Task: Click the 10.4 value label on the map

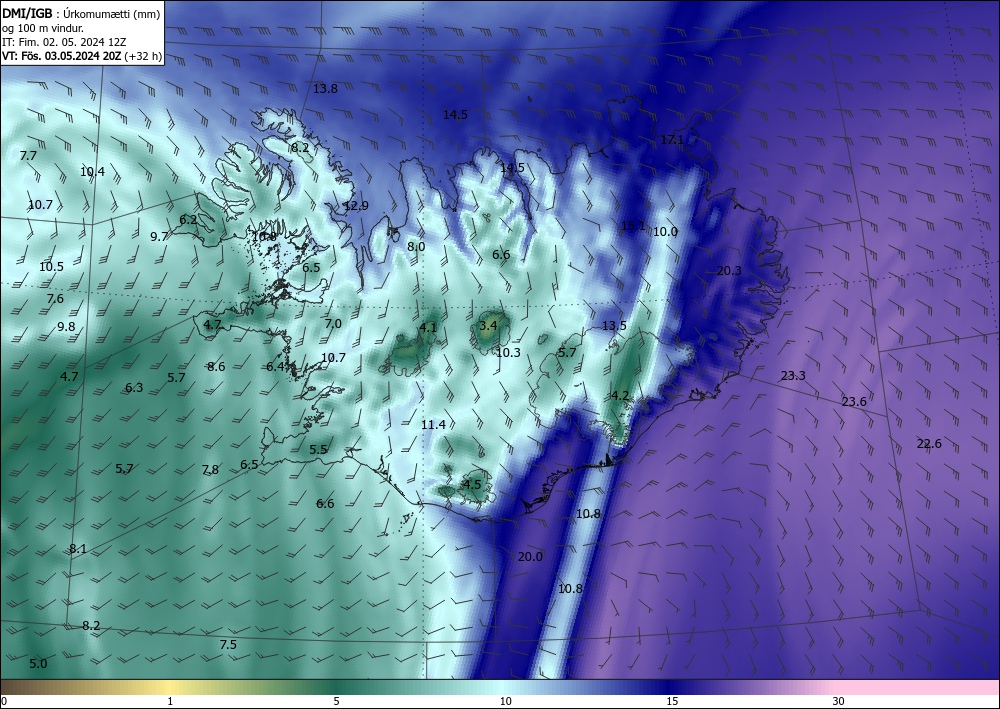Action: (92, 172)
